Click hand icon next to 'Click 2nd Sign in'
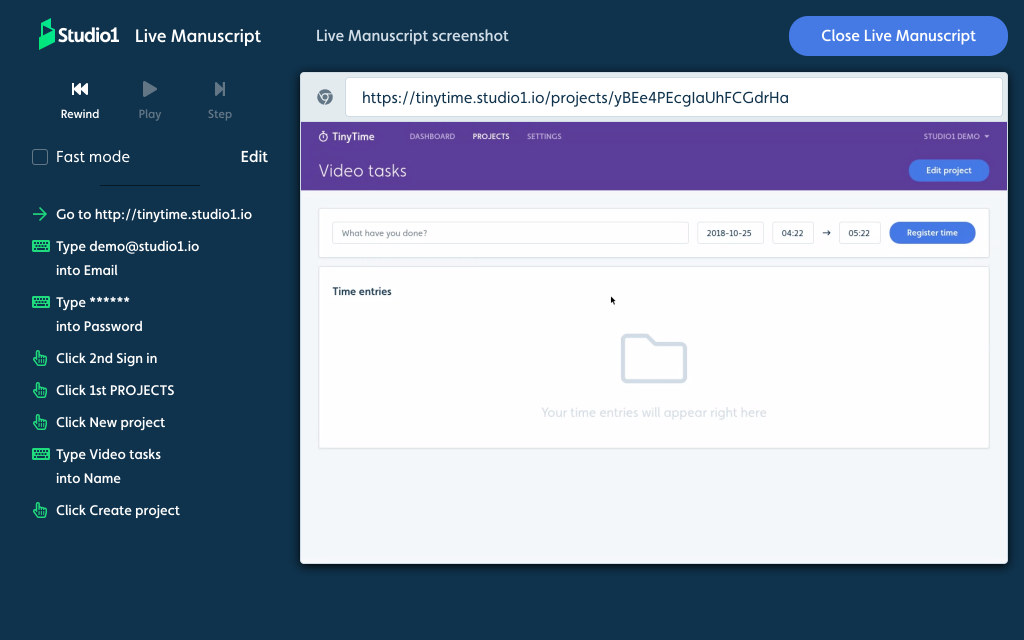The image size is (1024, 640). (40, 358)
